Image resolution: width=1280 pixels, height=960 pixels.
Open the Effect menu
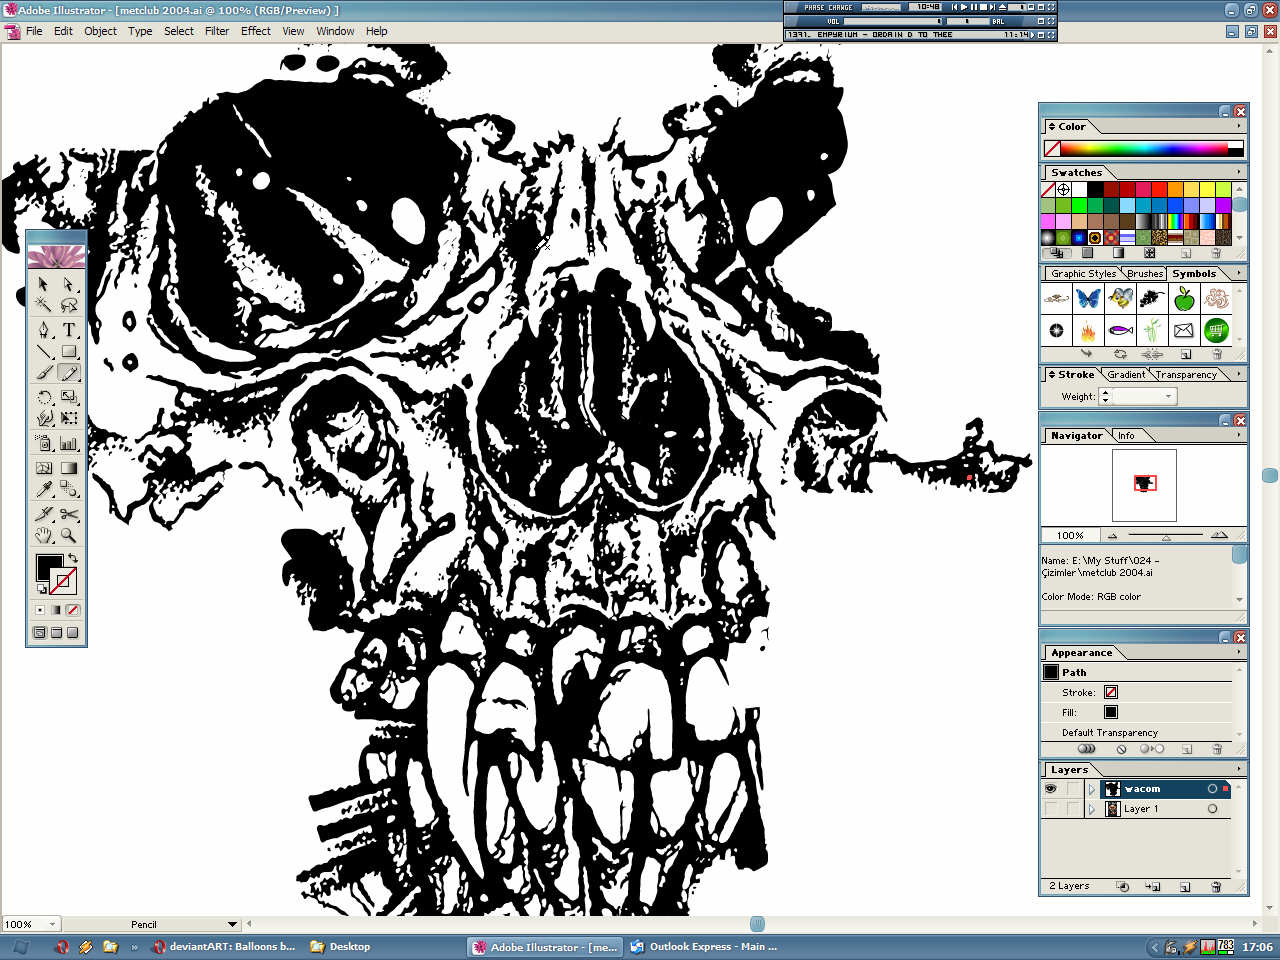[256, 31]
